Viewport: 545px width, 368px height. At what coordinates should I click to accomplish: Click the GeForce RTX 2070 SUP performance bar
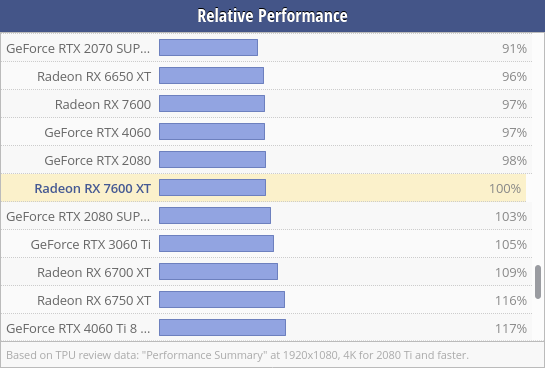(x=209, y=47)
